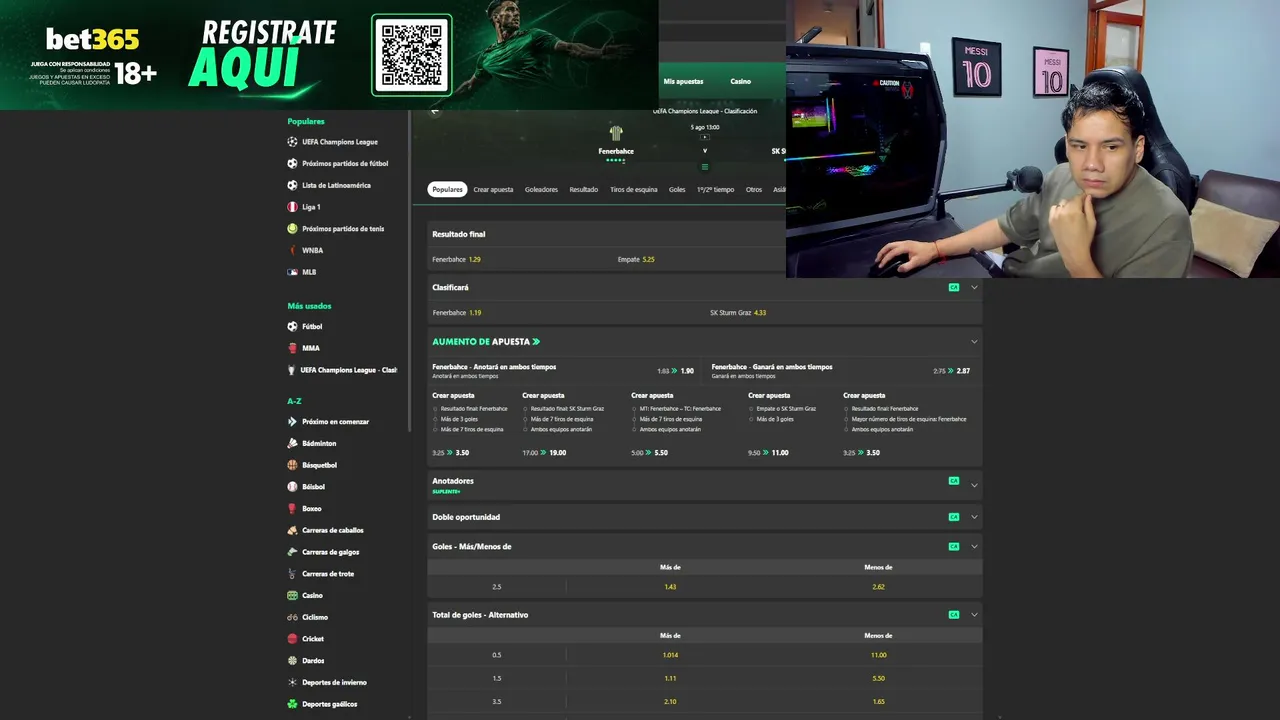Expand the Doble oportunidad market
The image size is (1280, 720).
point(974,517)
